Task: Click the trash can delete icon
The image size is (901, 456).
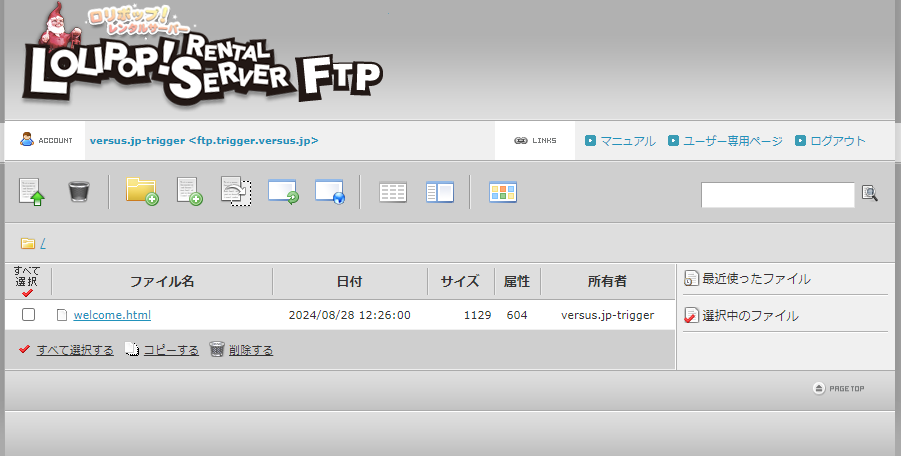Action: (x=79, y=191)
